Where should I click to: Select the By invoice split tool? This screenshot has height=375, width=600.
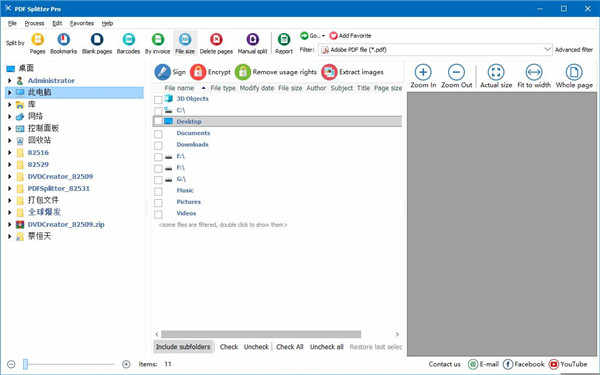click(x=158, y=39)
